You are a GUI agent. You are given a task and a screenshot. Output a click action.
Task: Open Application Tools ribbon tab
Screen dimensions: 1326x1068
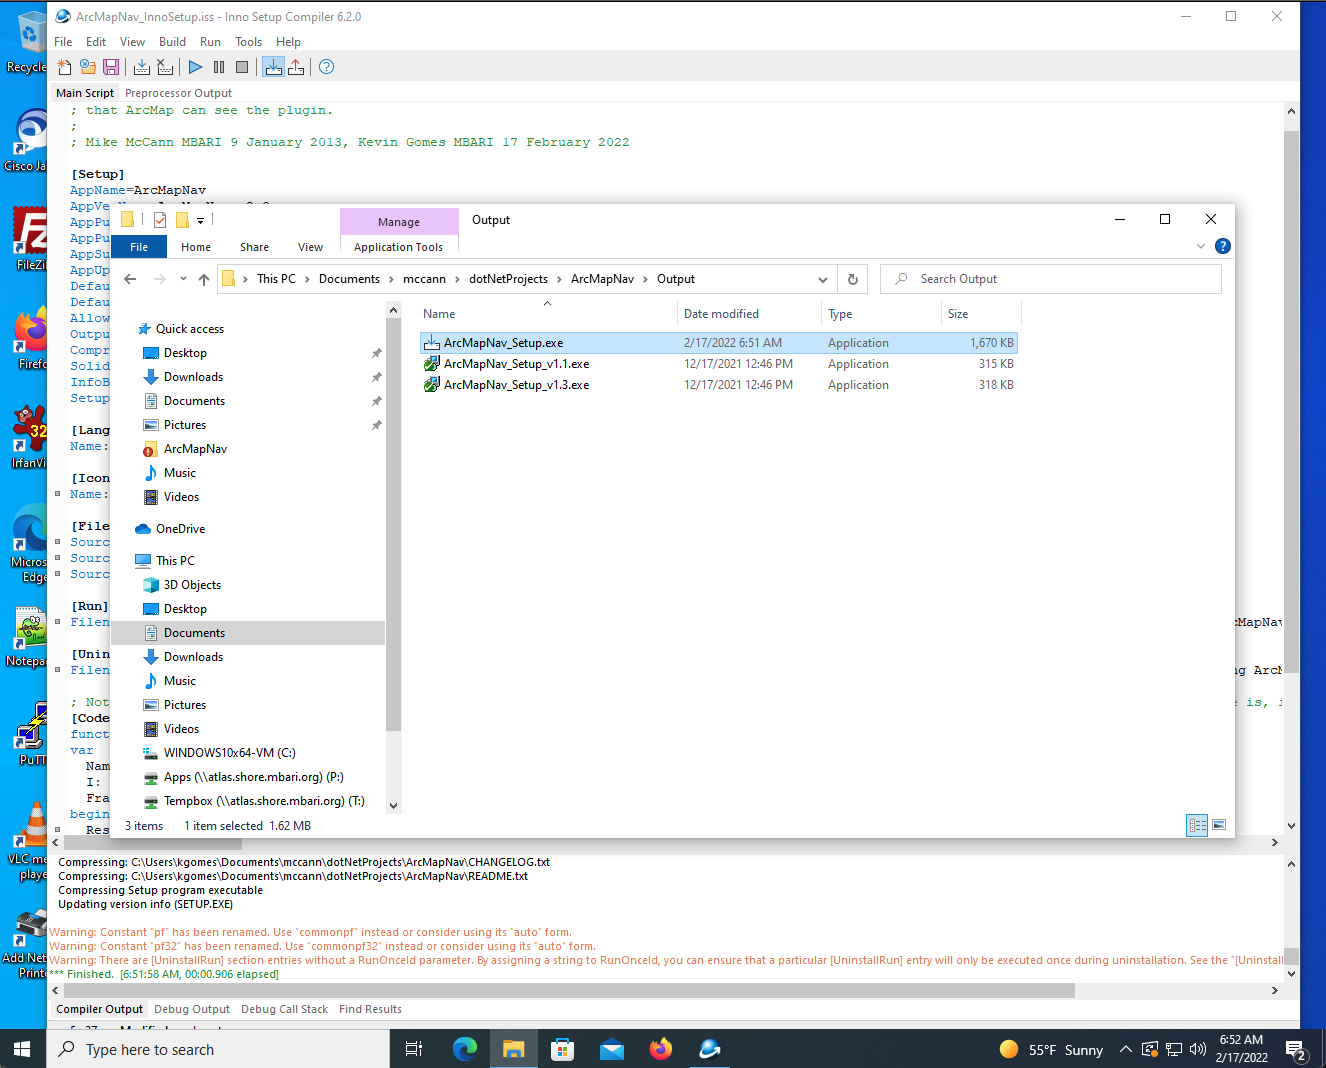398,247
